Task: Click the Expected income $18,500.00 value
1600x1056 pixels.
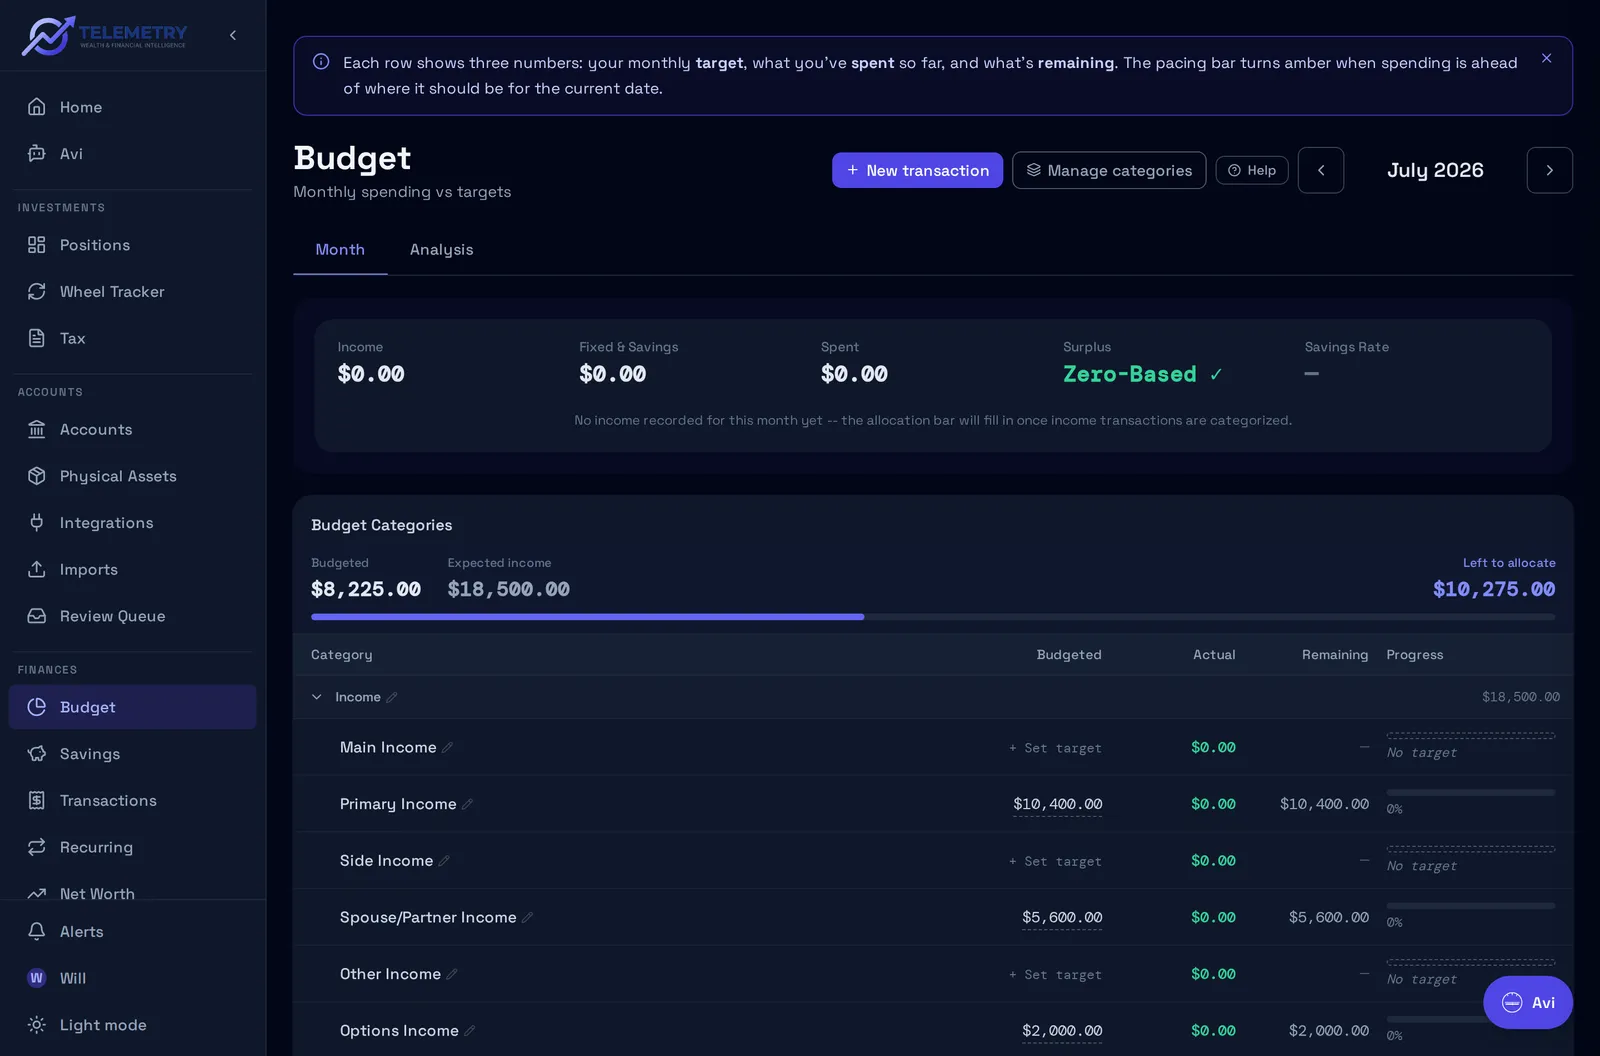Action: (509, 590)
